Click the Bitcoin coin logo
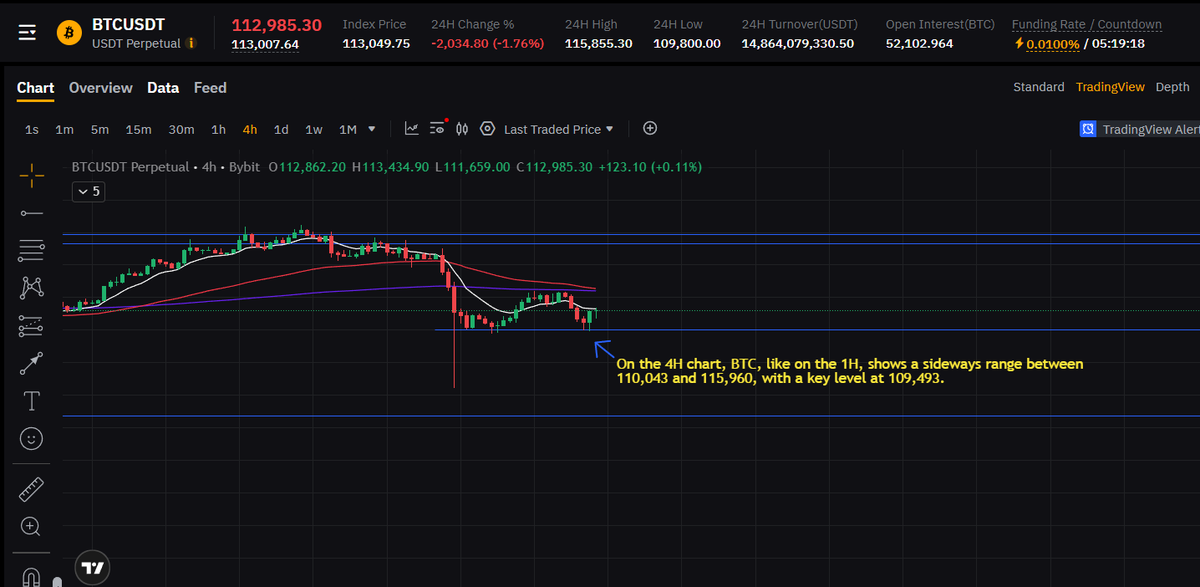Viewport: 1200px width, 587px height. (x=69, y=33)
